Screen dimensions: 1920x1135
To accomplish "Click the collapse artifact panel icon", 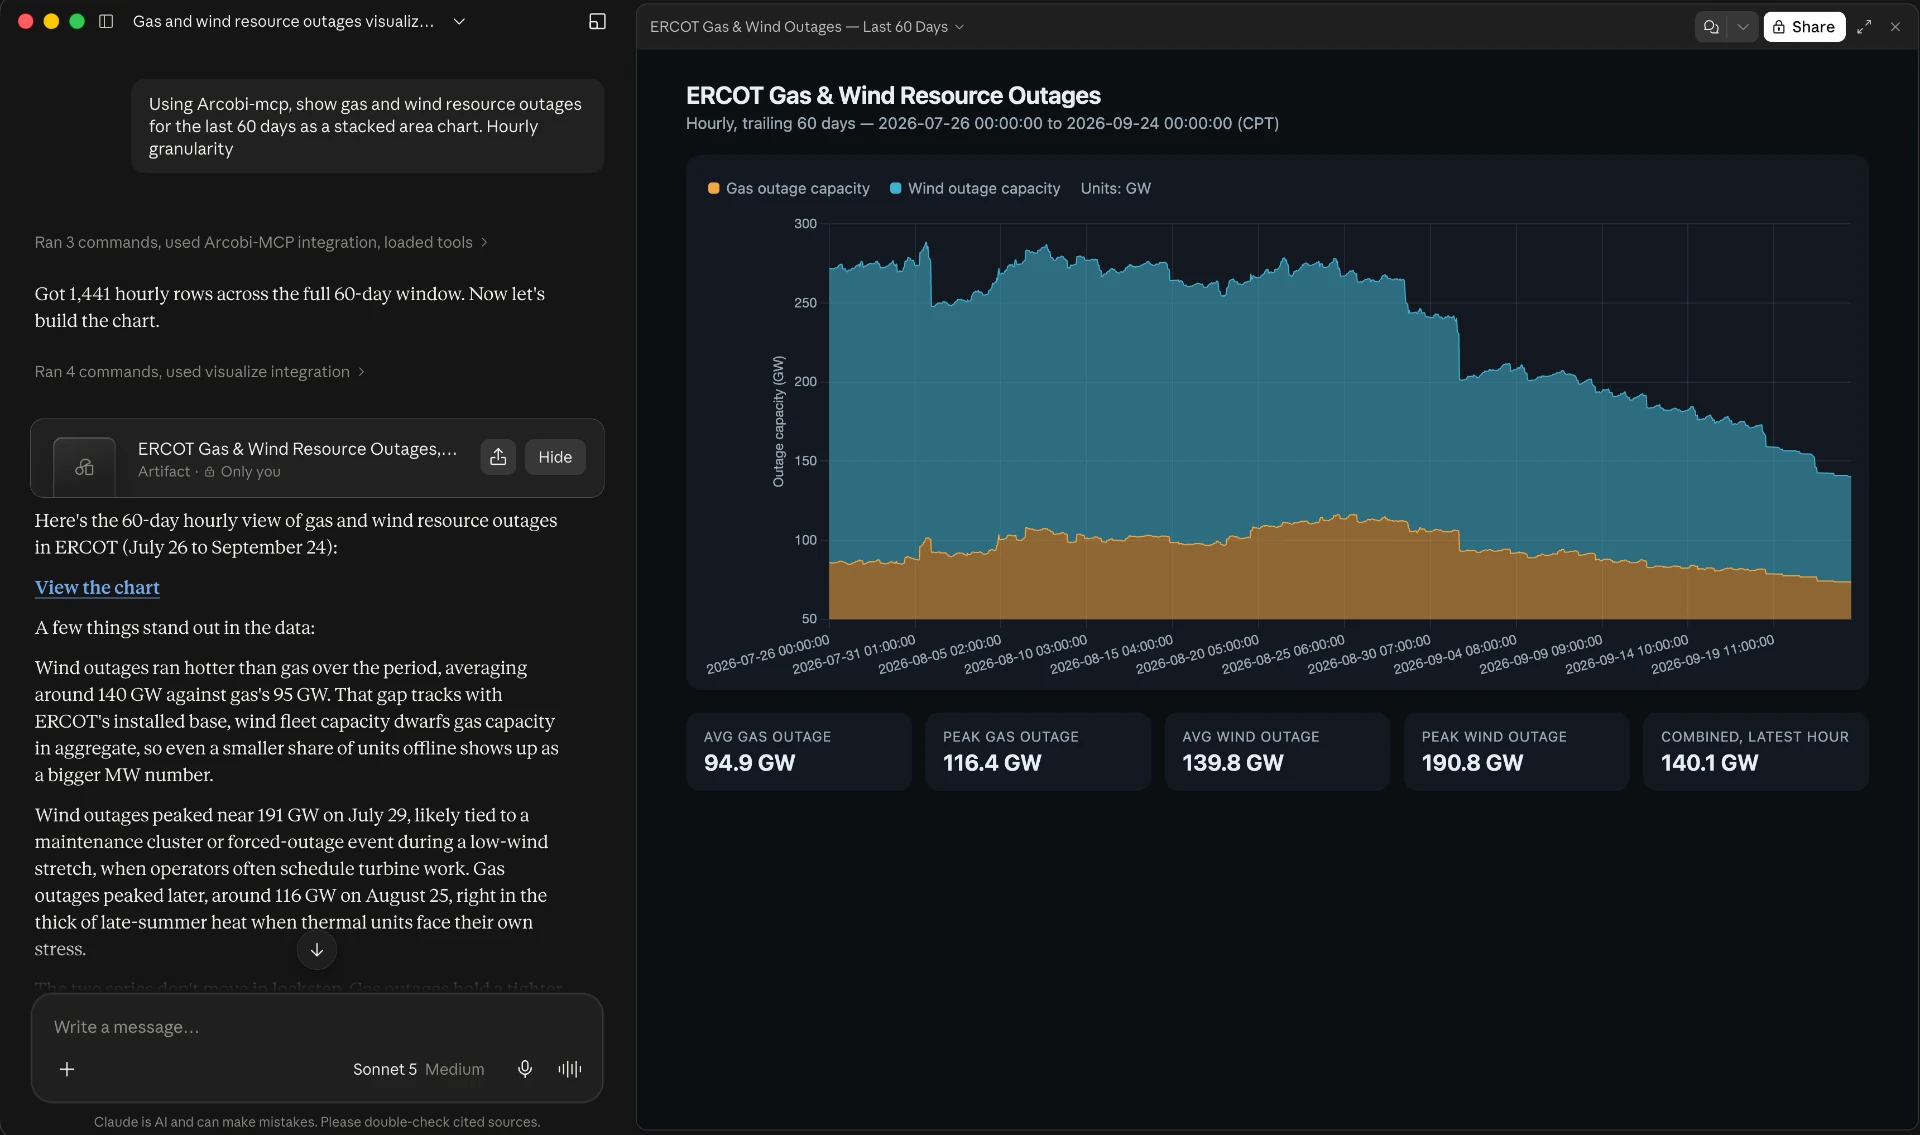I will click(597, 21).
